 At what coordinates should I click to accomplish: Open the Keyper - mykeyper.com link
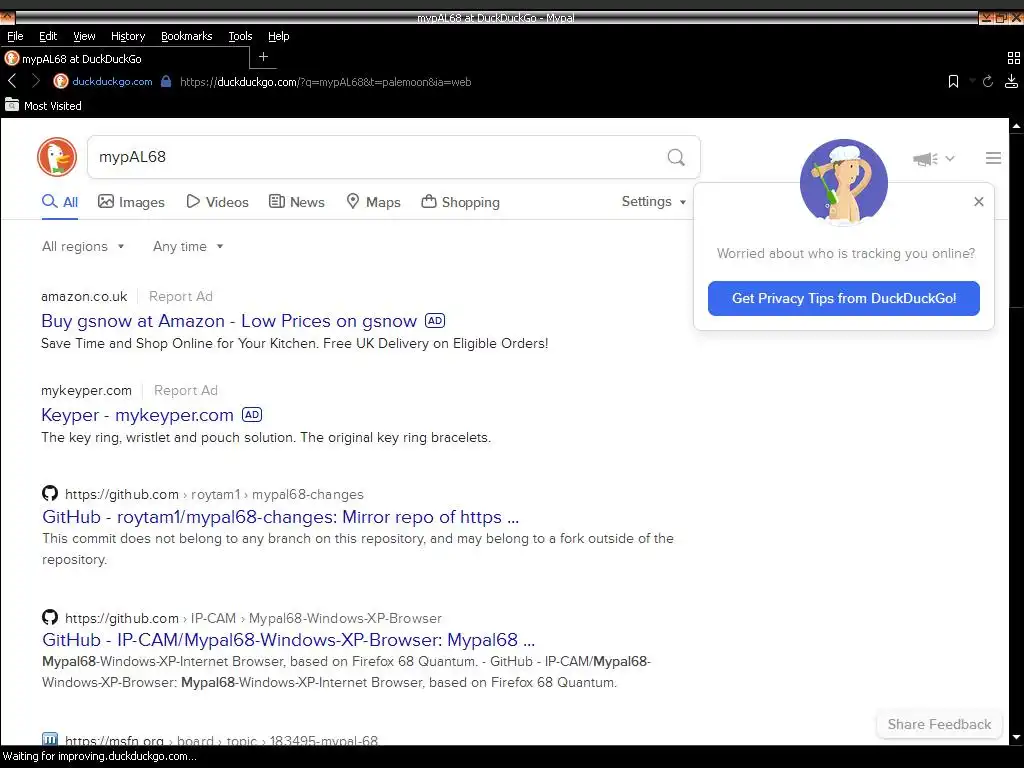pos(137,415)
